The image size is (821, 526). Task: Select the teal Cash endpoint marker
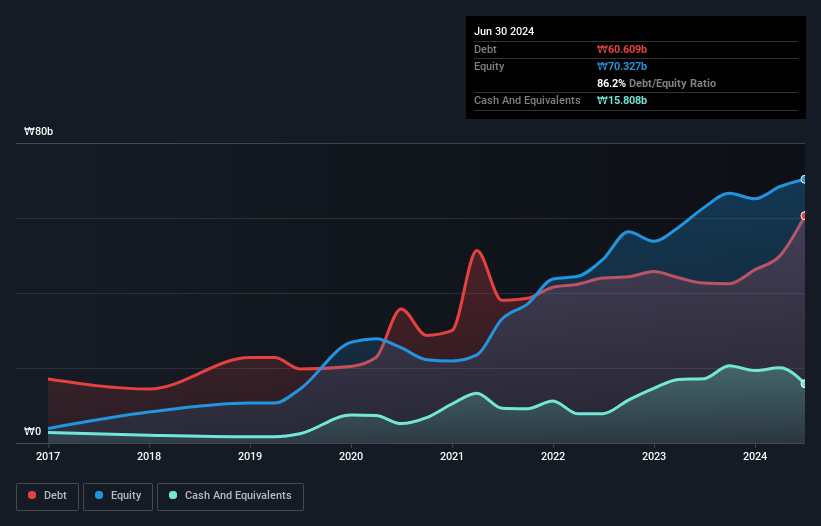click(804, 384)
